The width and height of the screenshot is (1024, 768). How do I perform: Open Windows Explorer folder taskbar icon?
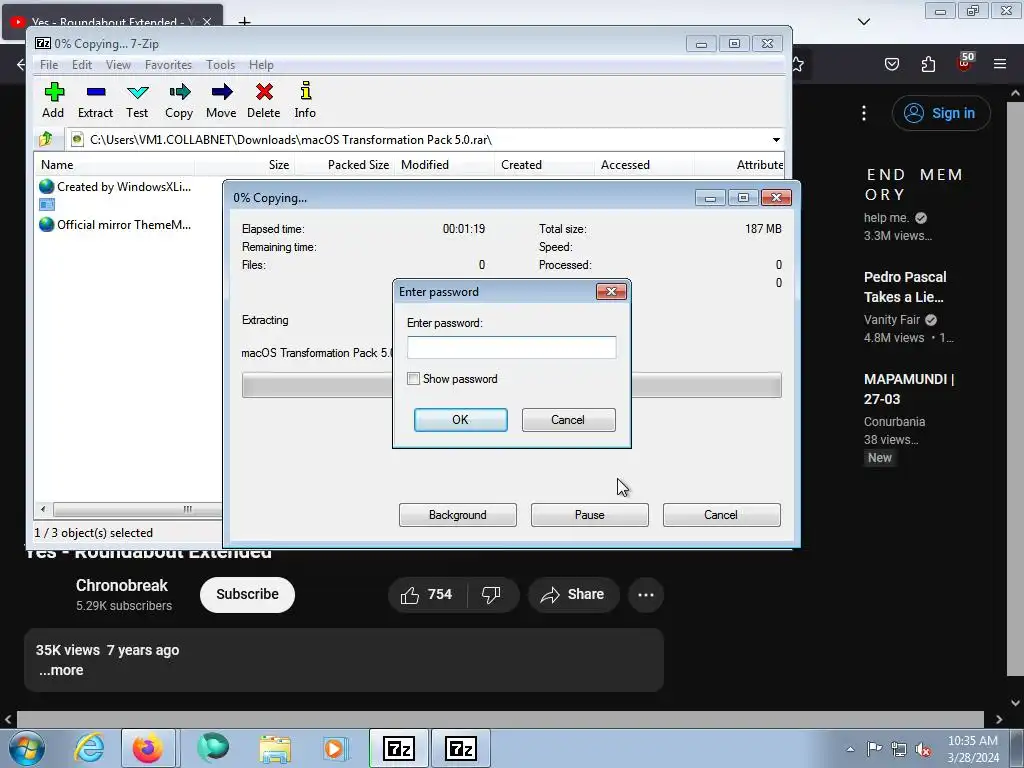point(275,748)
